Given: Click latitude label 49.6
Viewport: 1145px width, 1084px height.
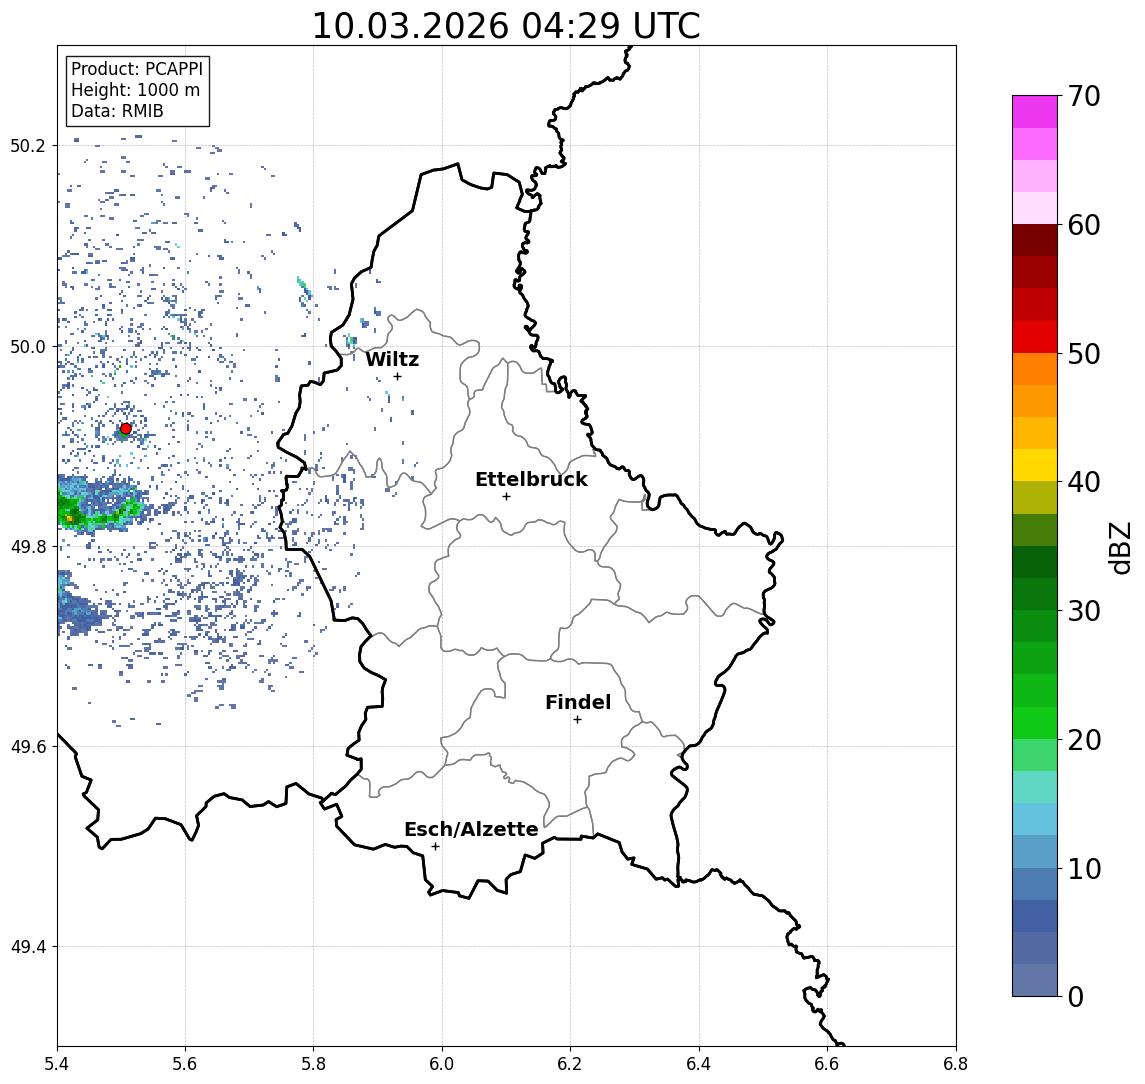Looking at the screenshot, I should point(28,747).
